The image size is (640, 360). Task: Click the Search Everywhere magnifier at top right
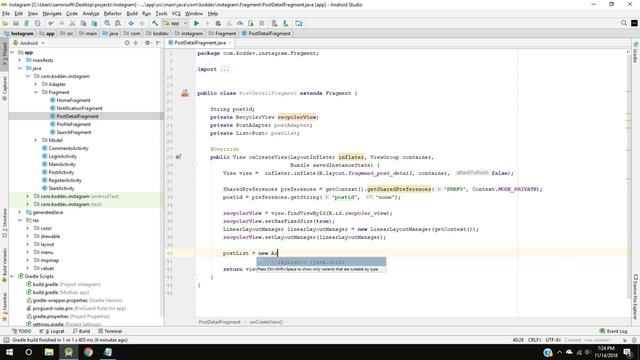(x=624, y=23)
